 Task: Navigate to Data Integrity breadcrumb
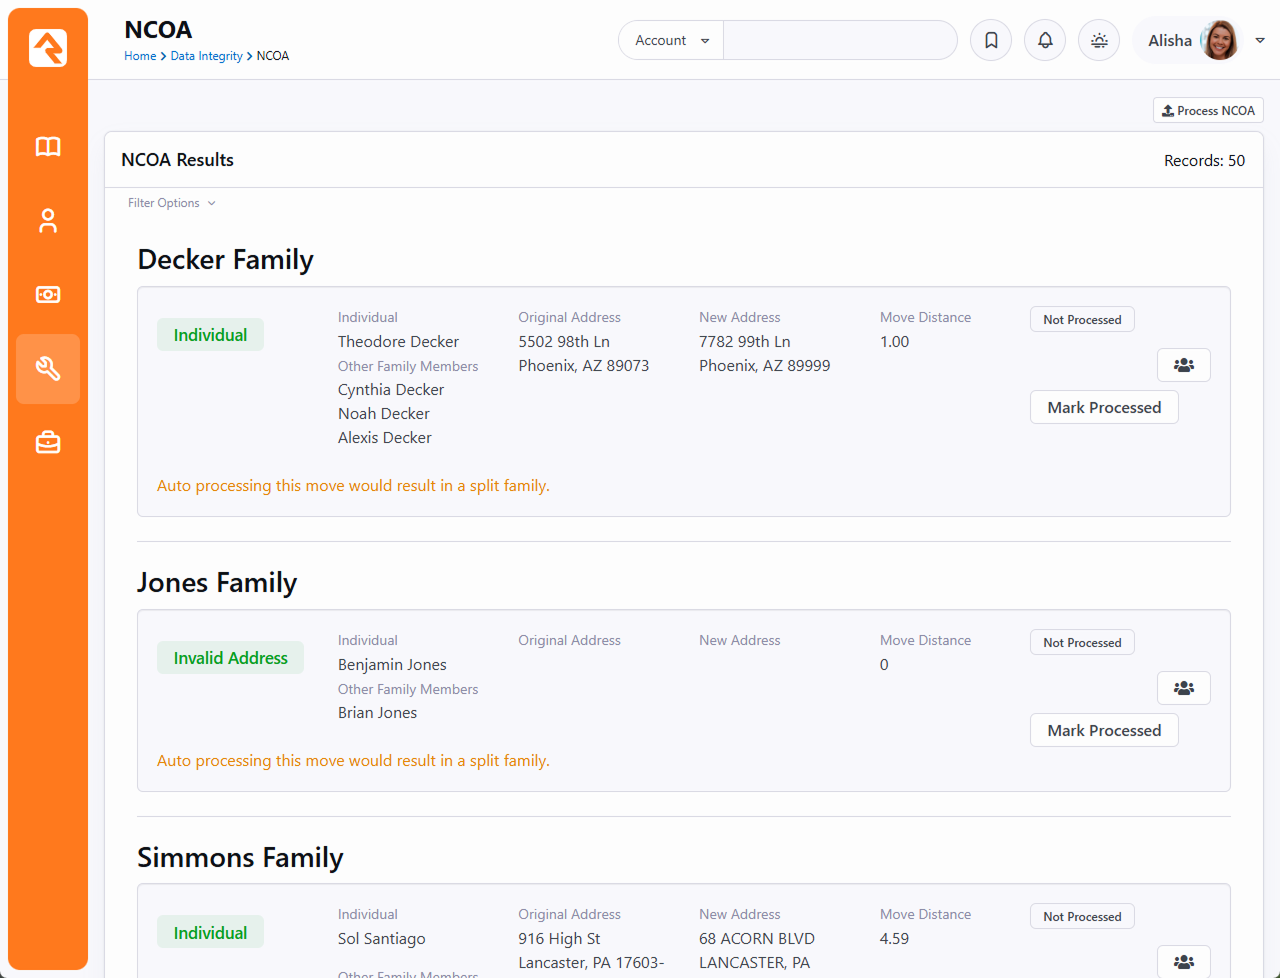(x=206, y=56)
